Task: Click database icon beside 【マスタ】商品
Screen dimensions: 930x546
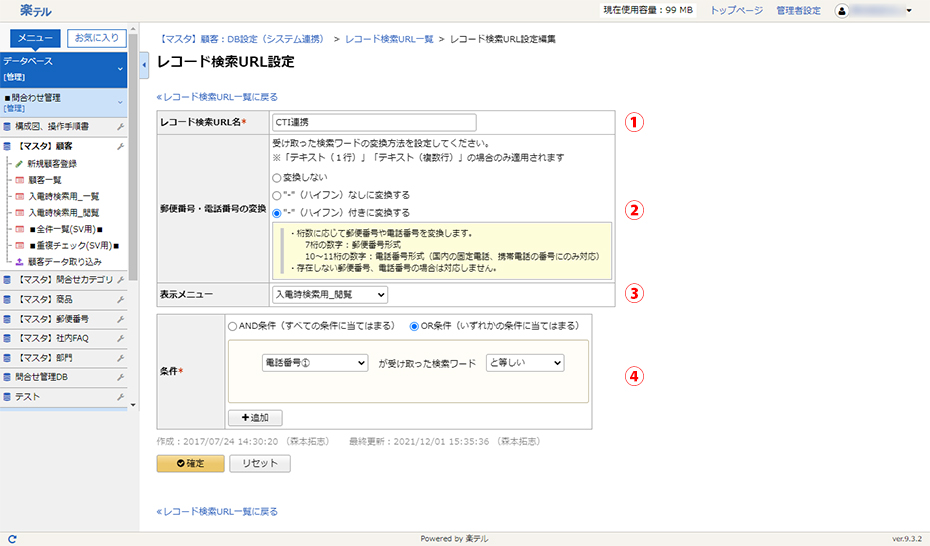Action: pos(8,299)
